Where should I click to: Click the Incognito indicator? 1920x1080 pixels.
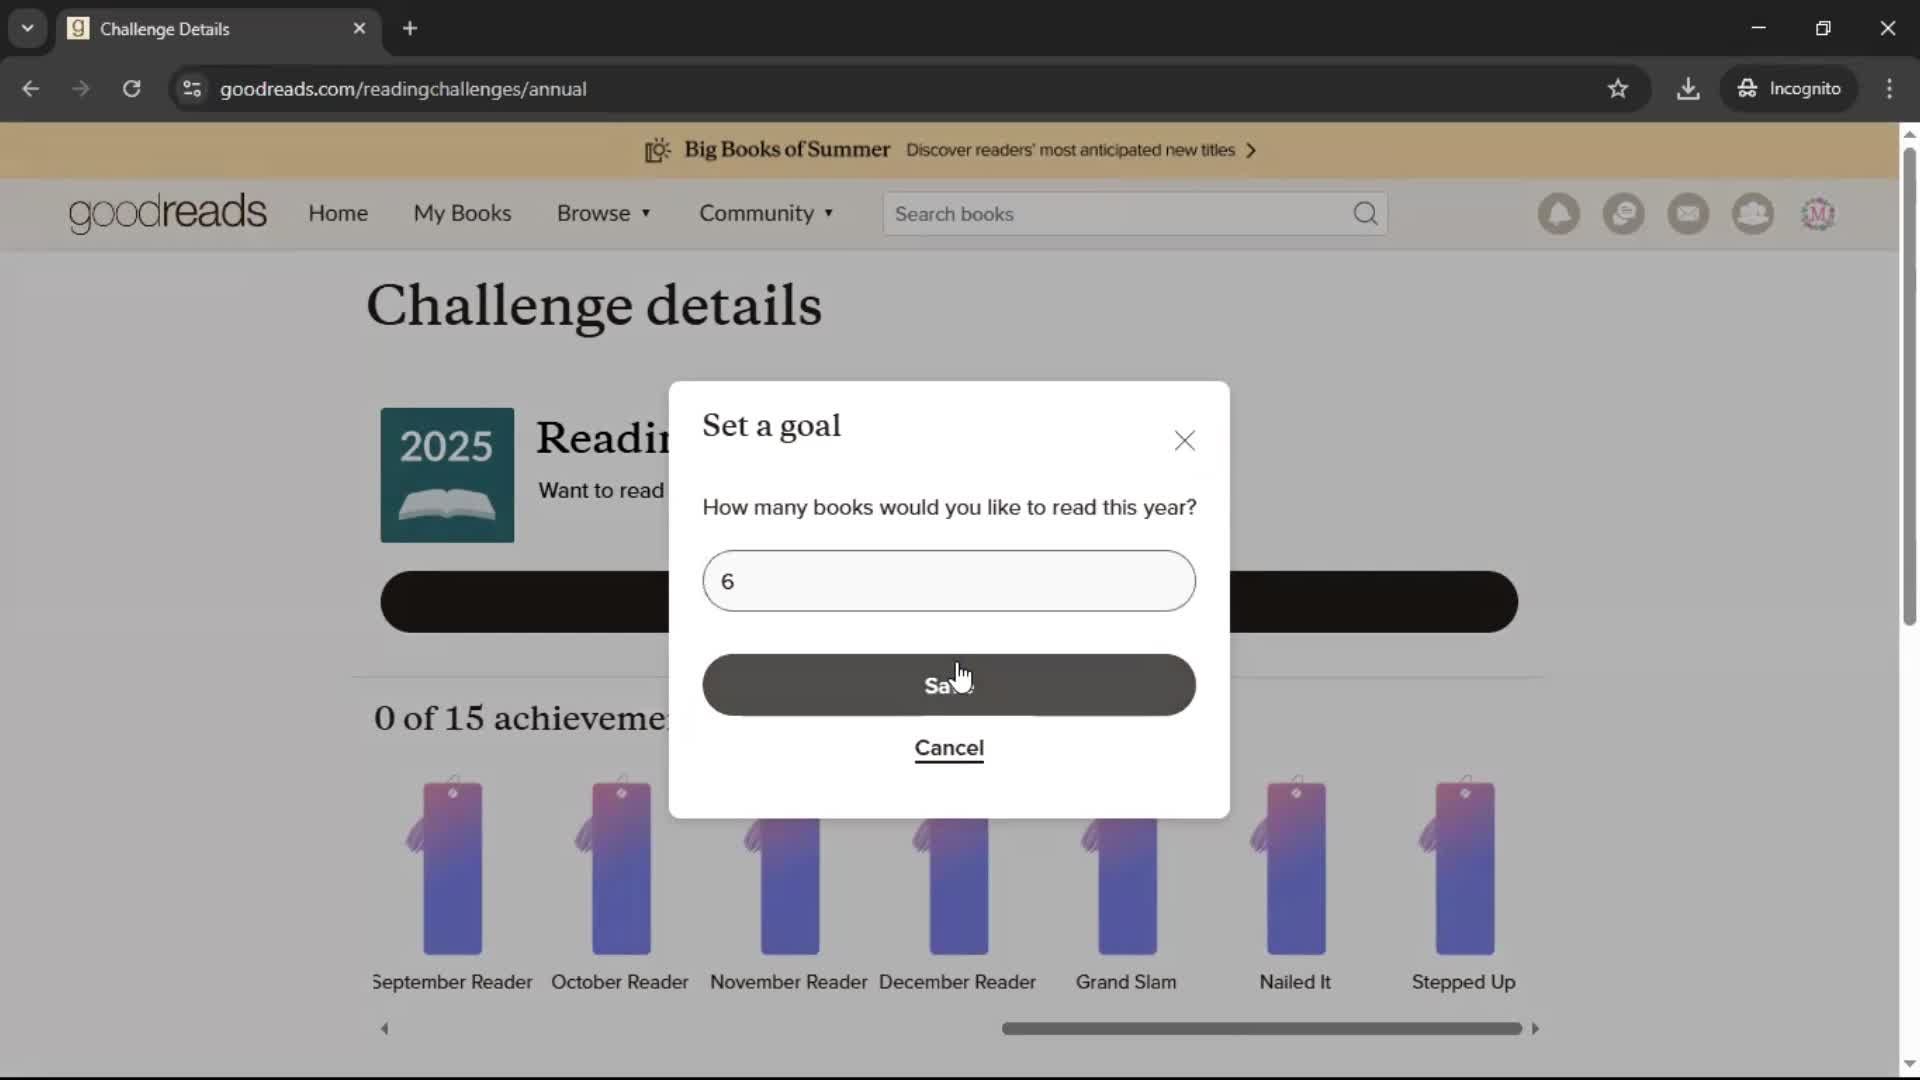click(x=1789, y=89)
